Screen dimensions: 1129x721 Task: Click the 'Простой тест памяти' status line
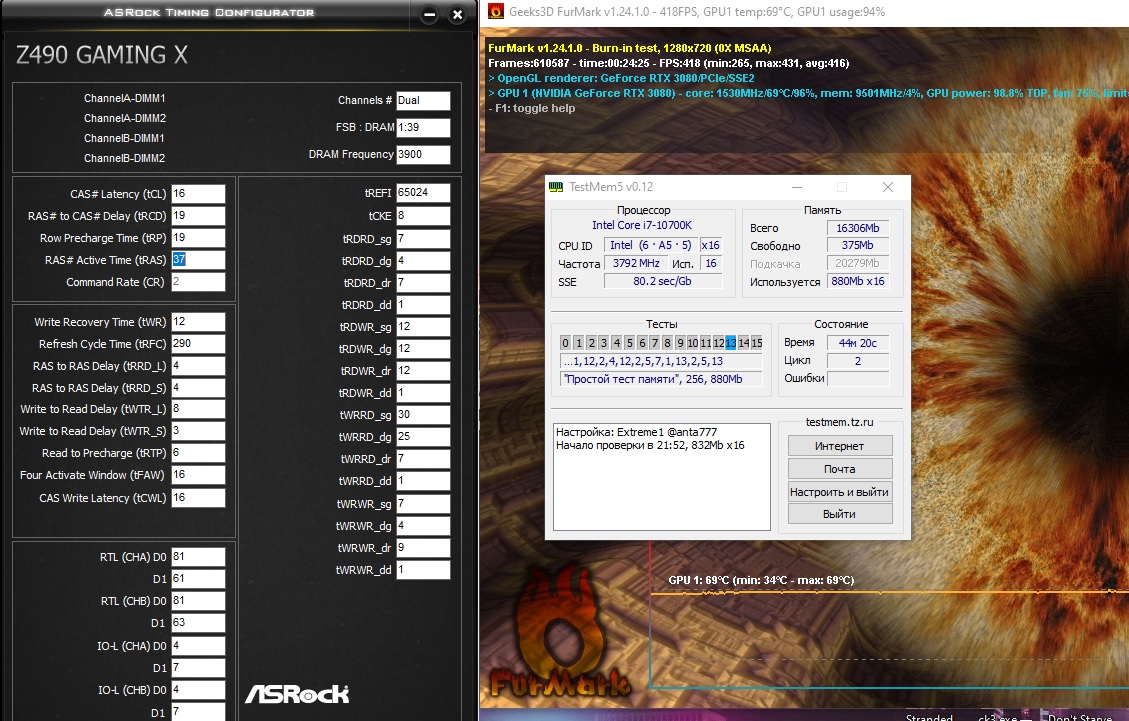(661, 379)
